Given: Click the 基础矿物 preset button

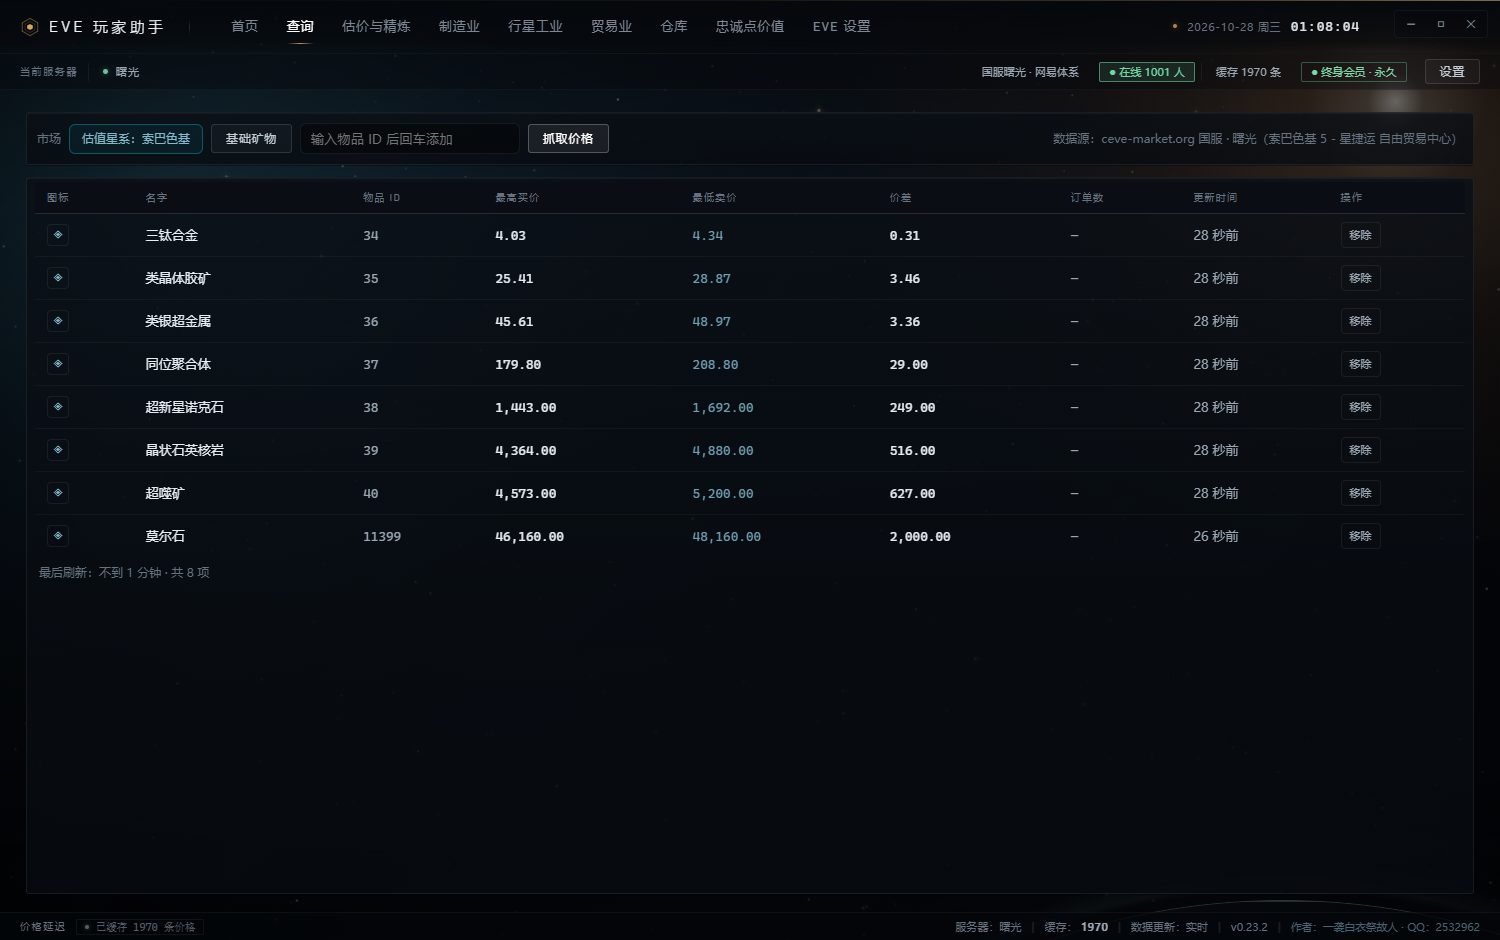Looking at the screenshot, I should 251,139.
